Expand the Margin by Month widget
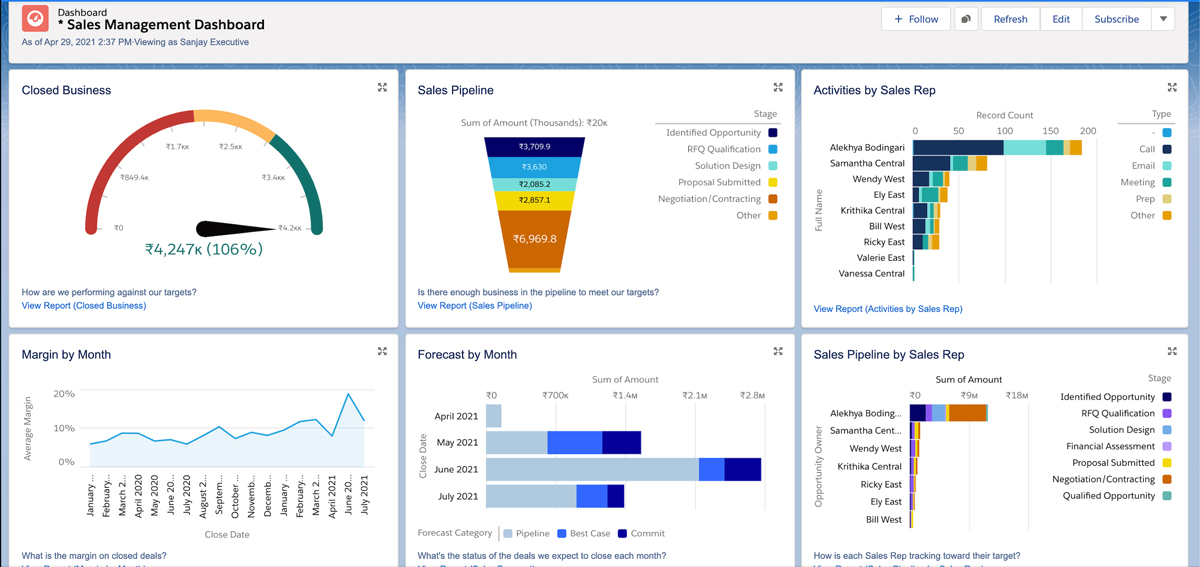The image size is (1200, 567). tap(382, 352)
